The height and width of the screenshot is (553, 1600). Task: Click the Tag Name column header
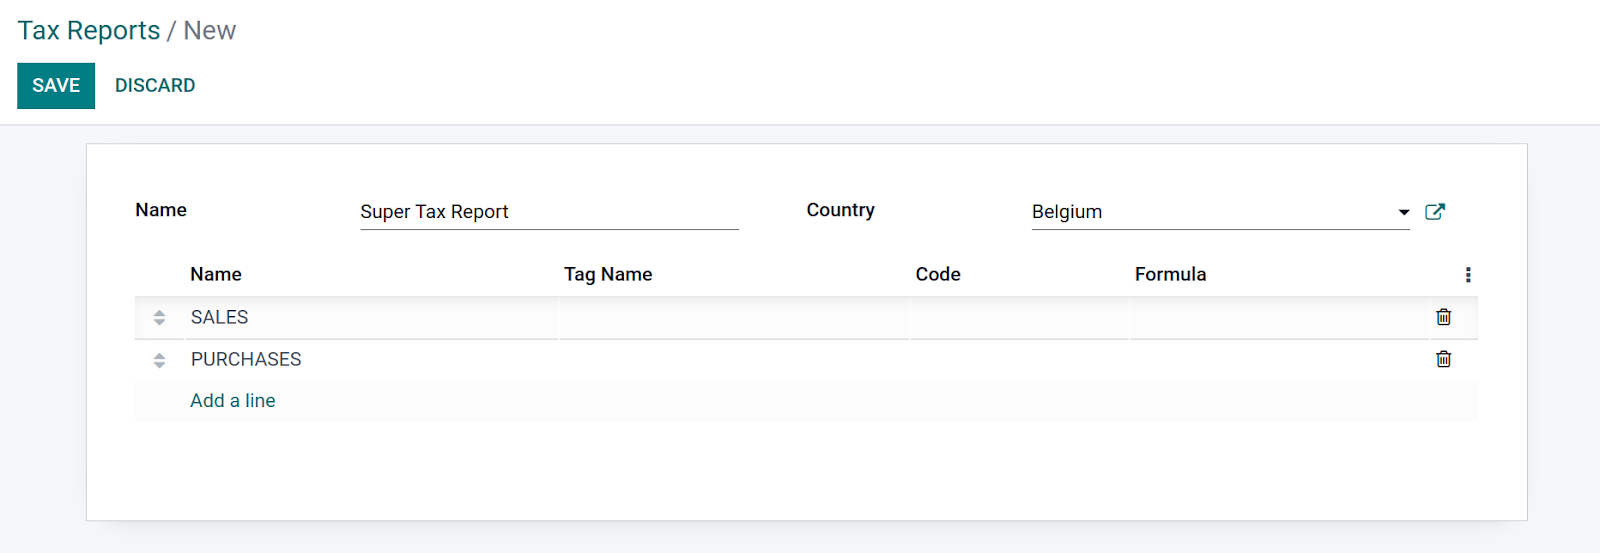point(608,274)
